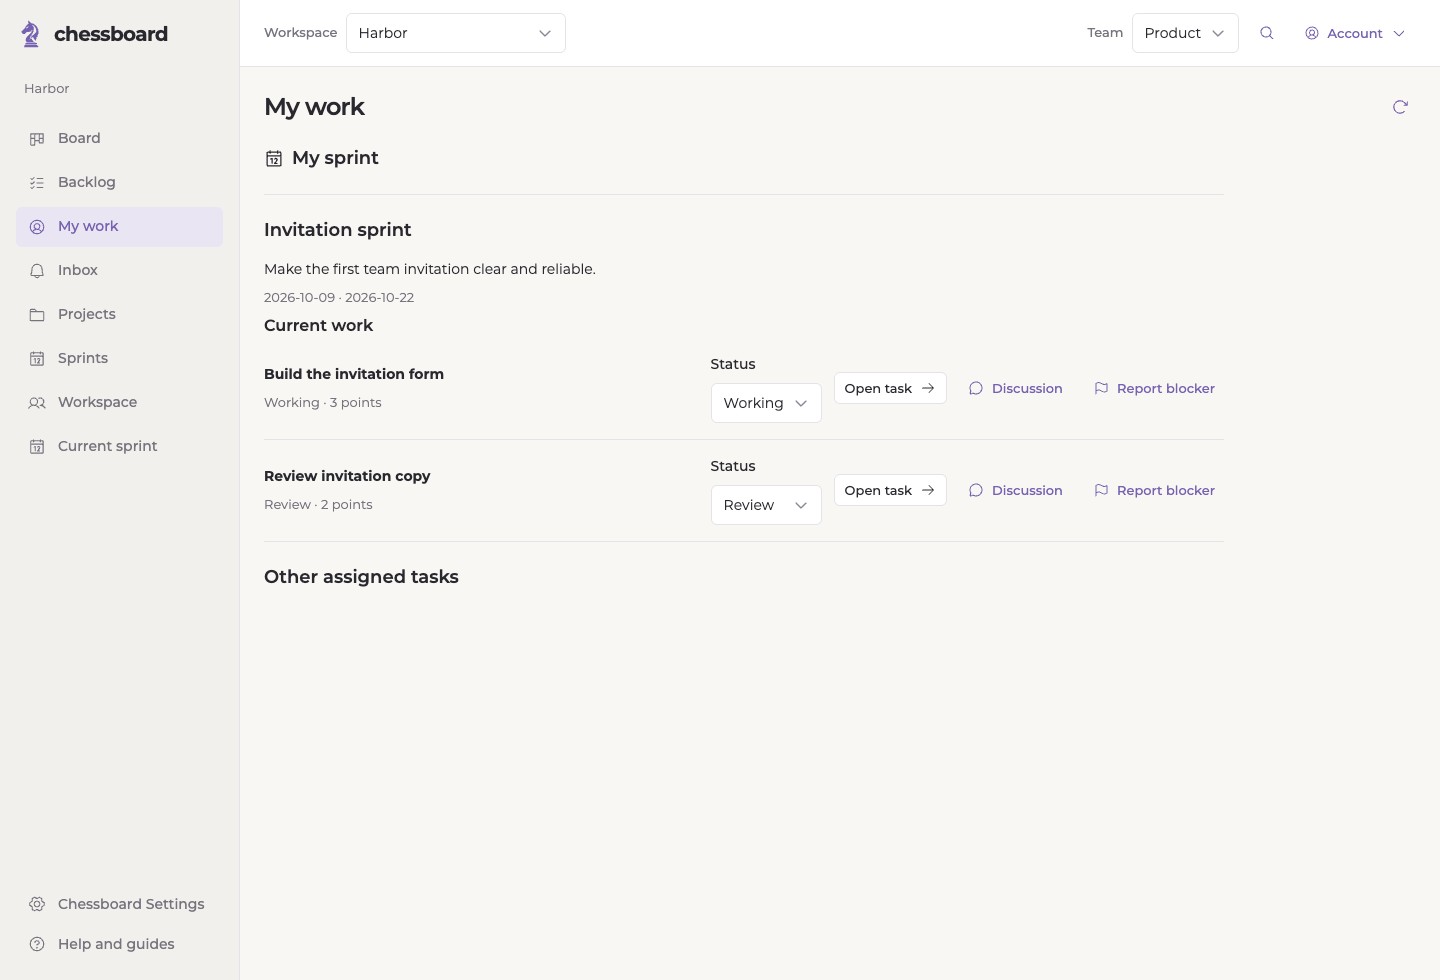Click the Discussion bubble icon for Build the invitation form
Image resolution: width=1440 pixels, height=980 pixels.
(976, 388)
